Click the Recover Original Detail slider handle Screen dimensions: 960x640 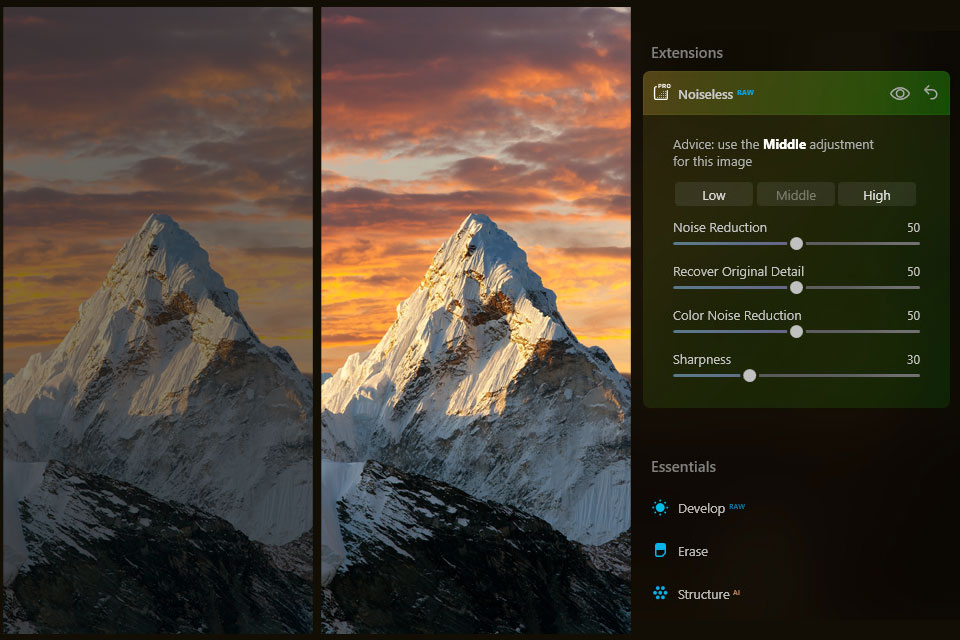(796, 287)
